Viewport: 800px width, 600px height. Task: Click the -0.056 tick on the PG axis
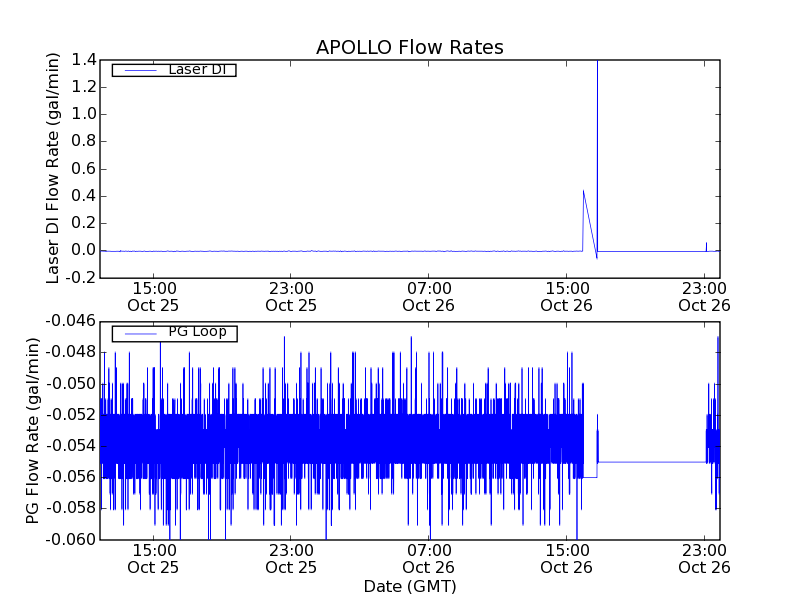pos(70,477)
